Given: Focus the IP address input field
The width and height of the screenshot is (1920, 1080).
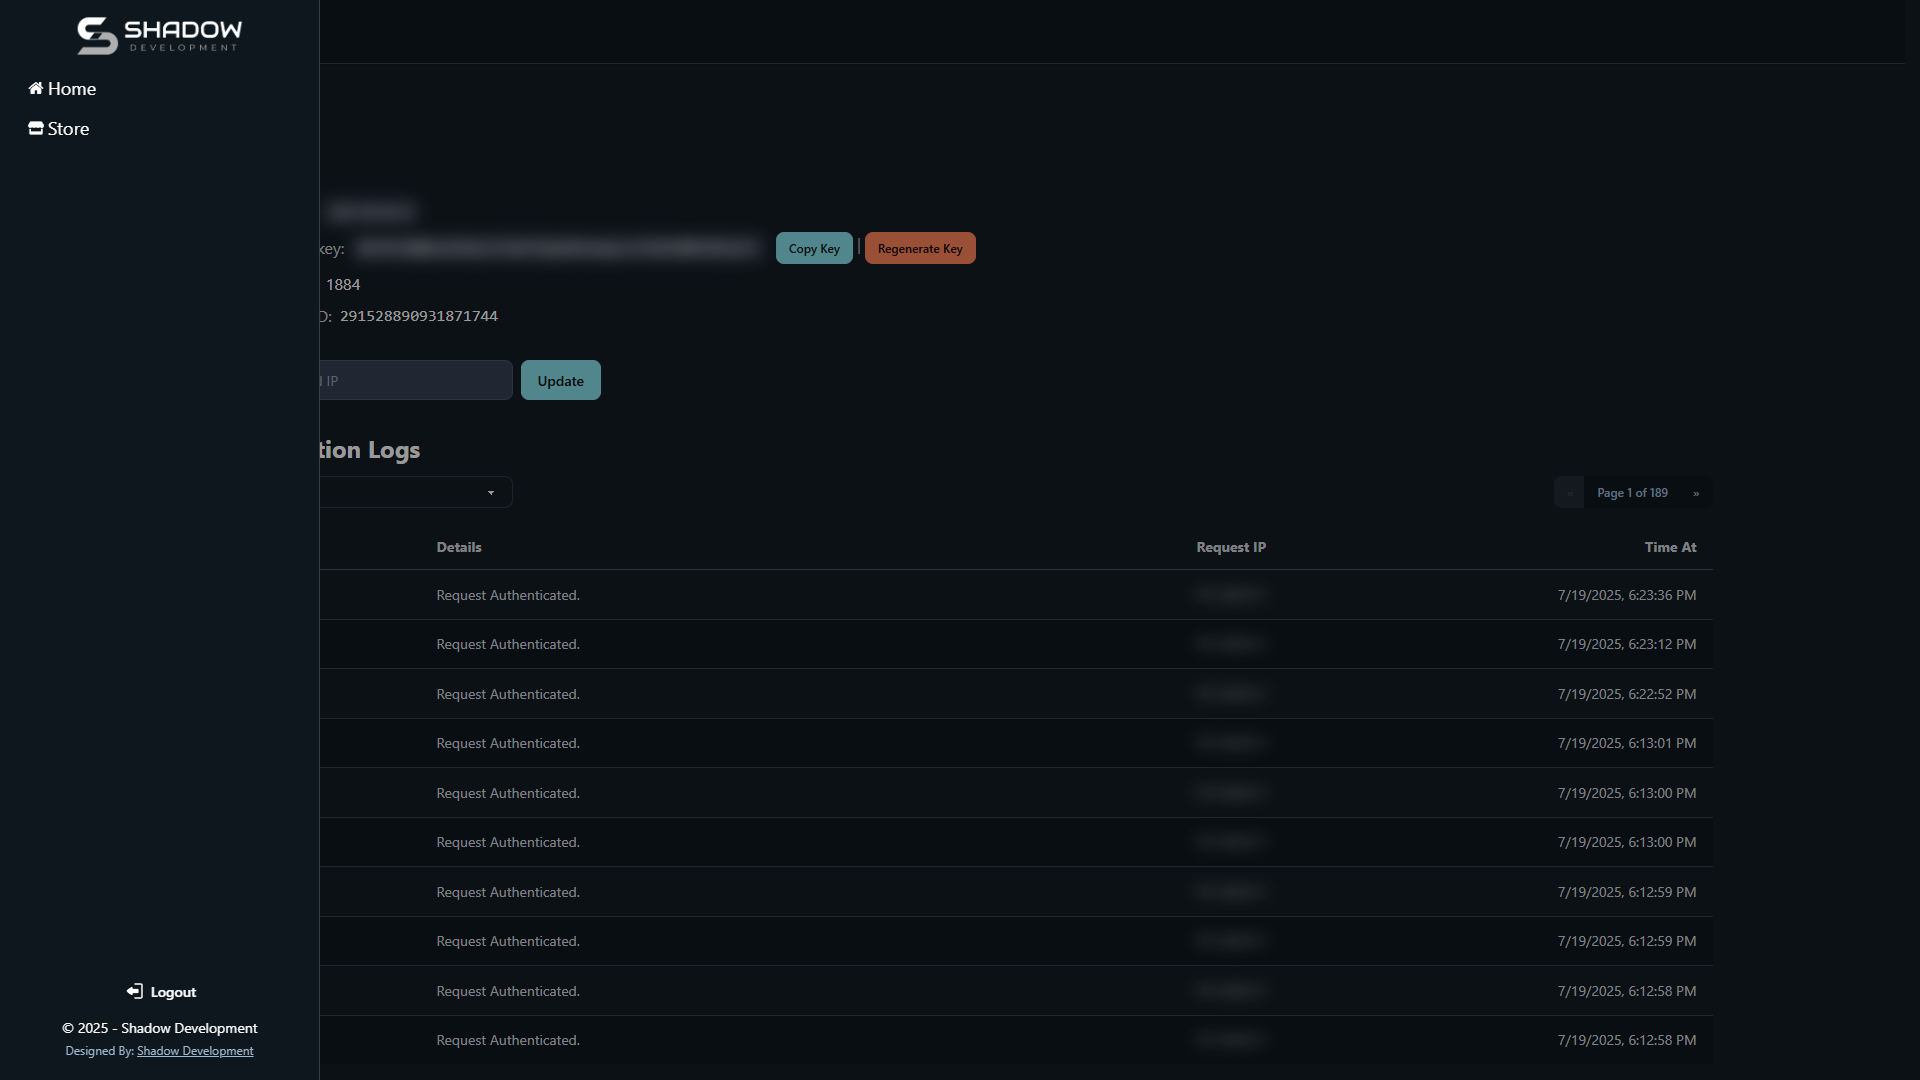Looking at the screenshot, I should click(x=415, y=380).
